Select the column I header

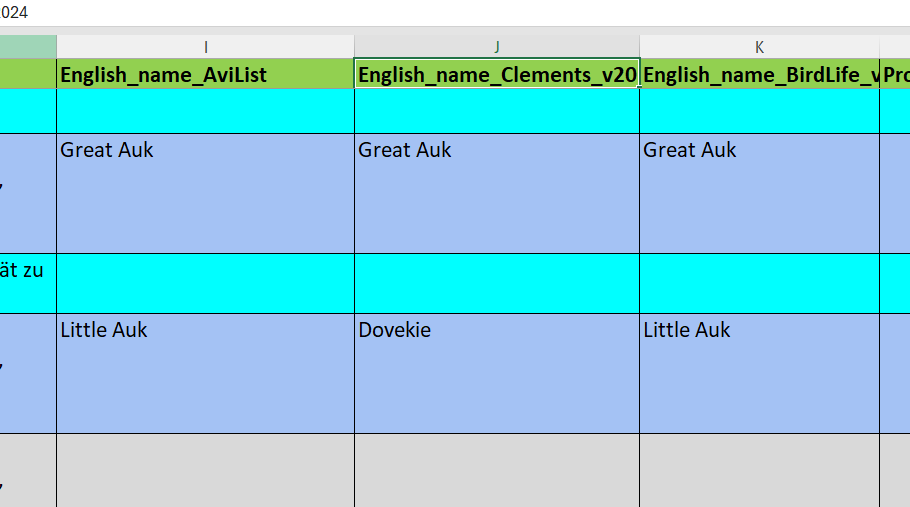click(205, 47)
